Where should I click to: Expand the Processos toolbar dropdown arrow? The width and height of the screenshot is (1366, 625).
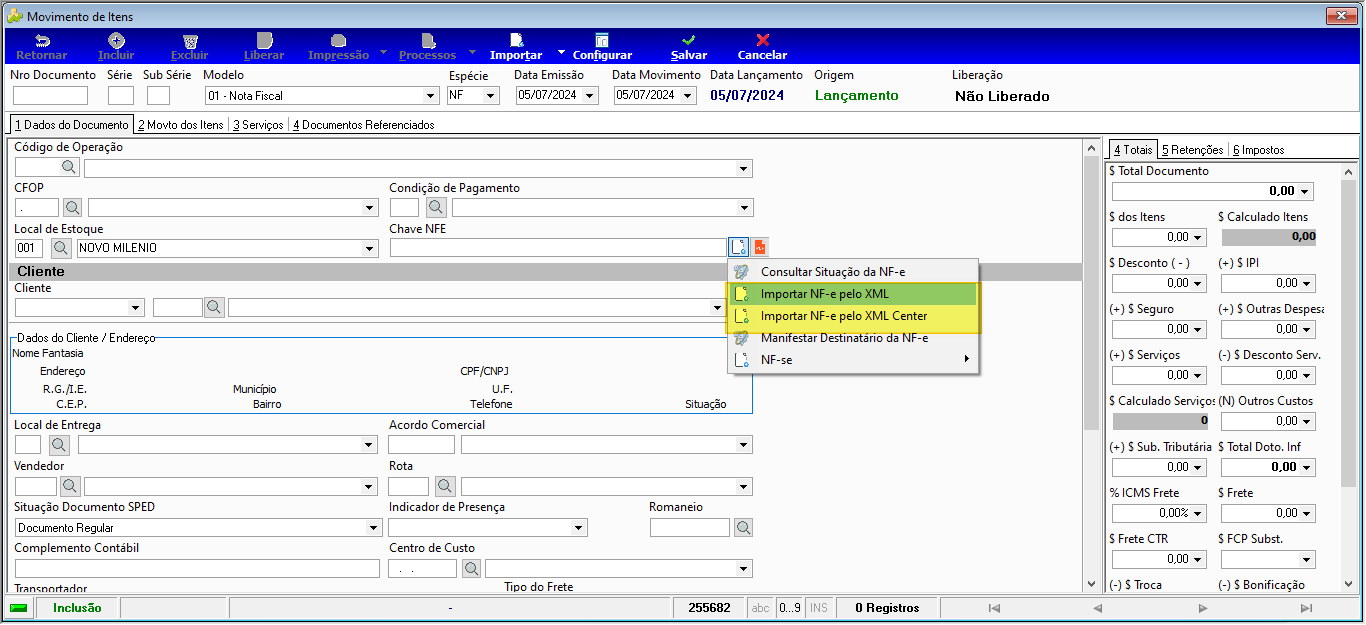[x=472, y=52]
